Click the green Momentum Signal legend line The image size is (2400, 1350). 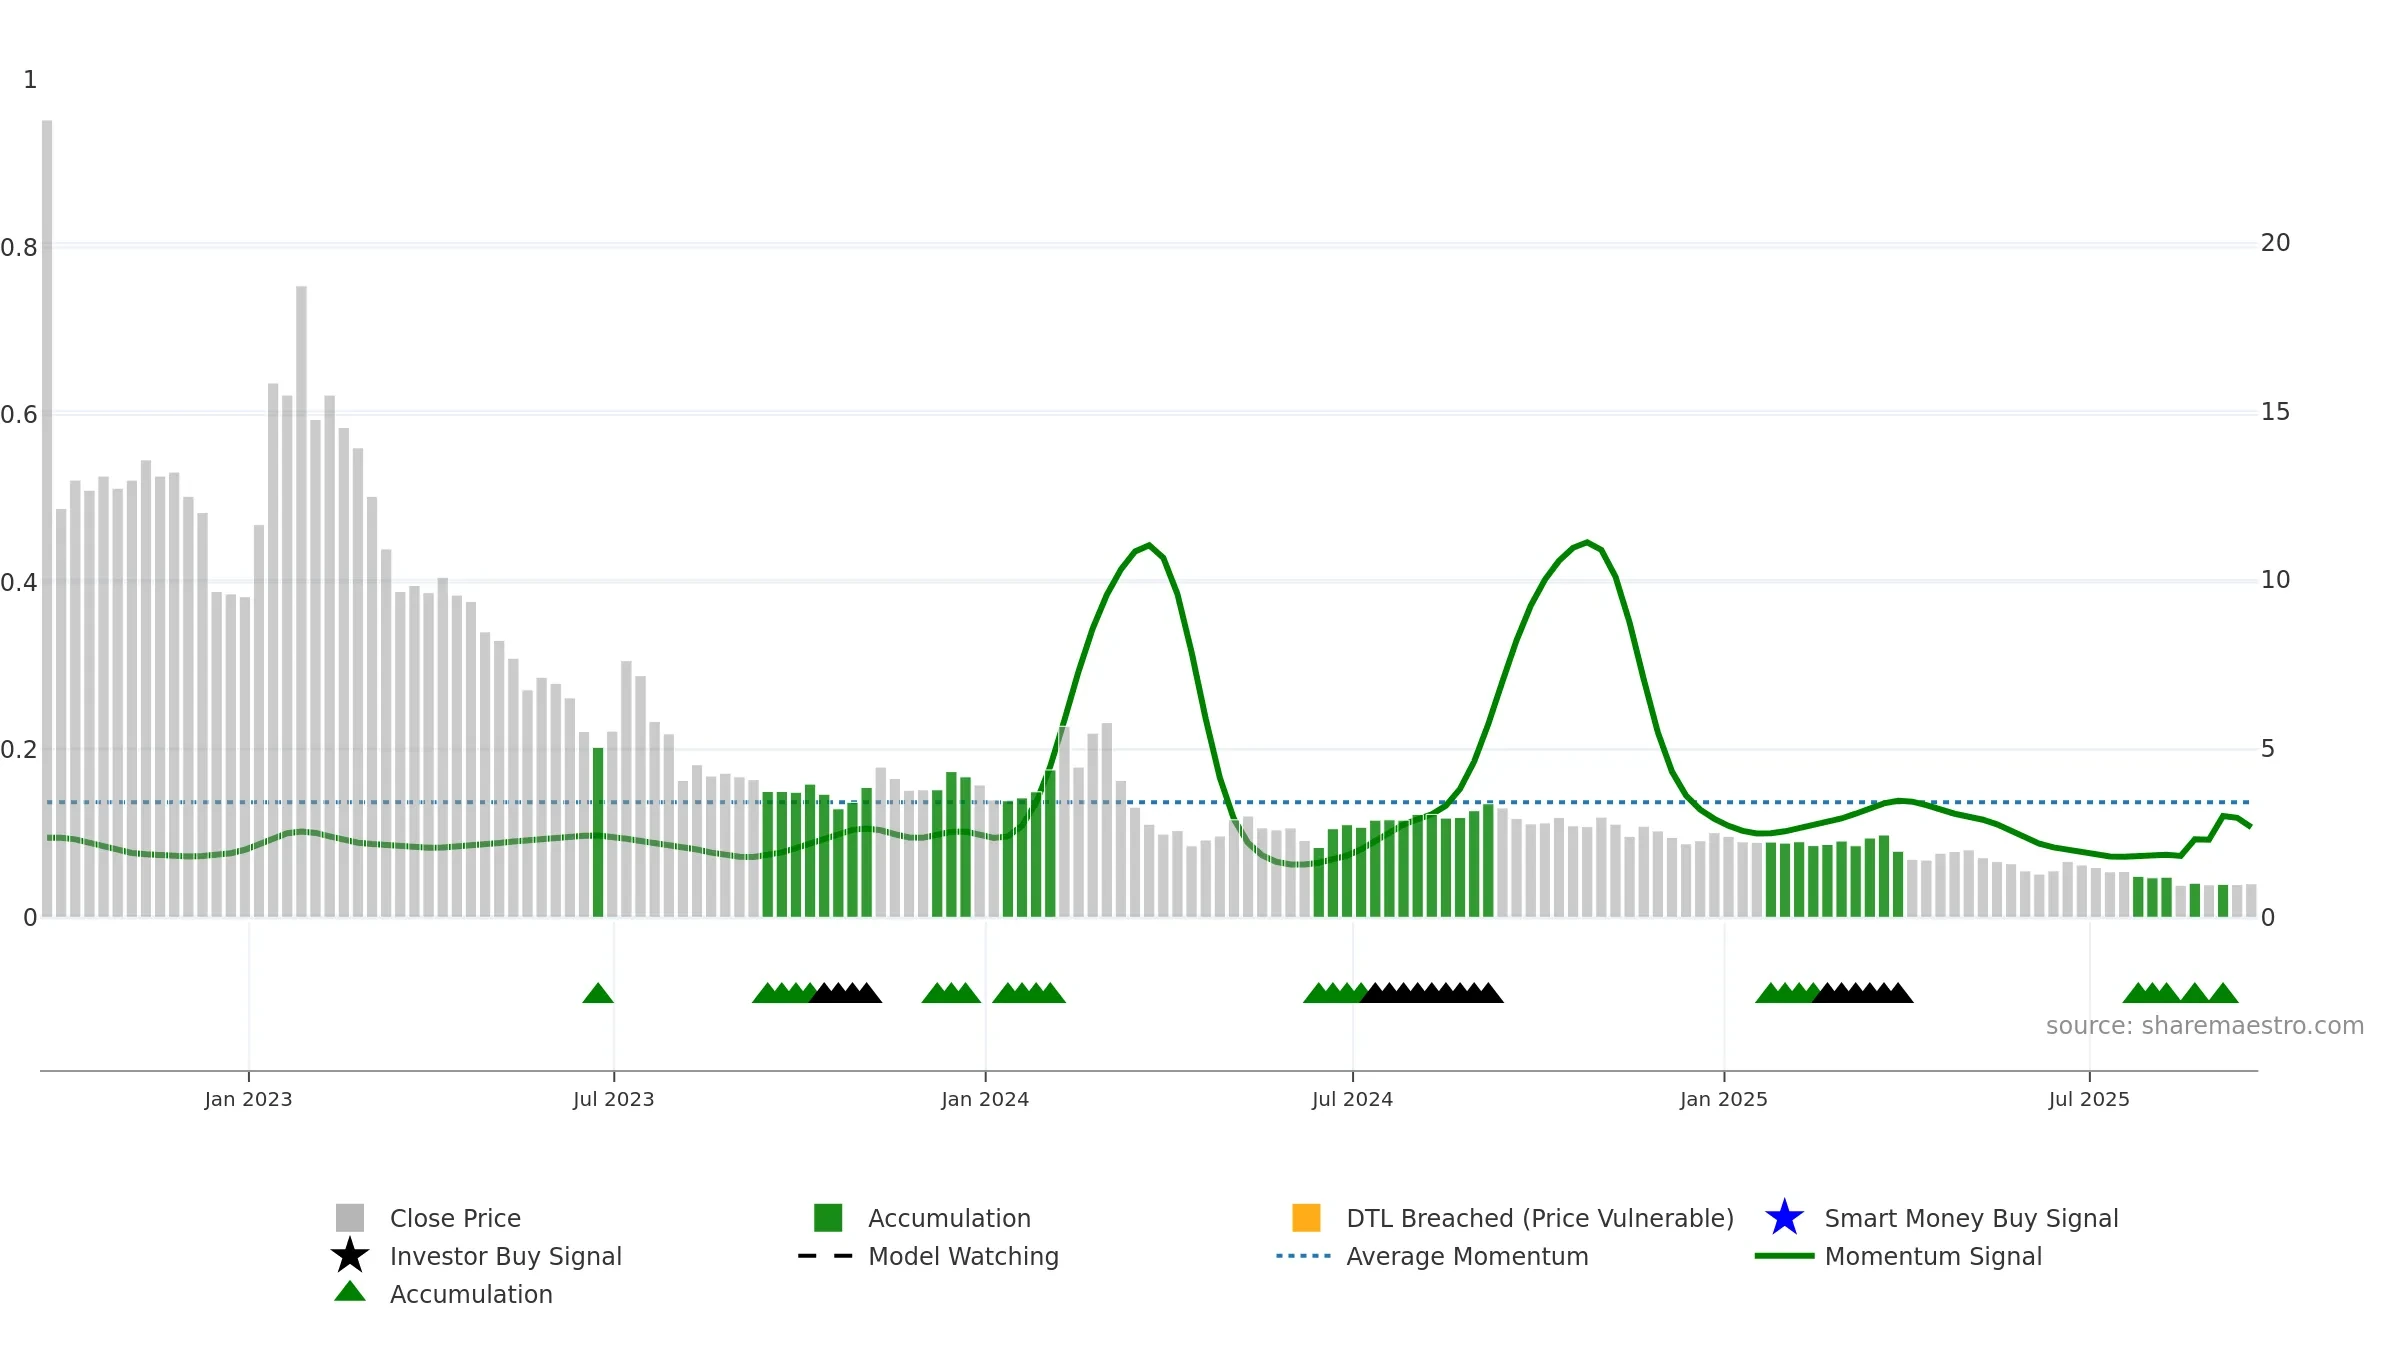tap(1784, 1256)
